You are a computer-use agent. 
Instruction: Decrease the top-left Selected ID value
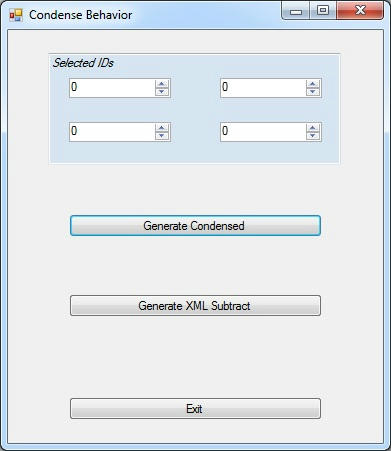pyautogui.click(x=162, y=92)
